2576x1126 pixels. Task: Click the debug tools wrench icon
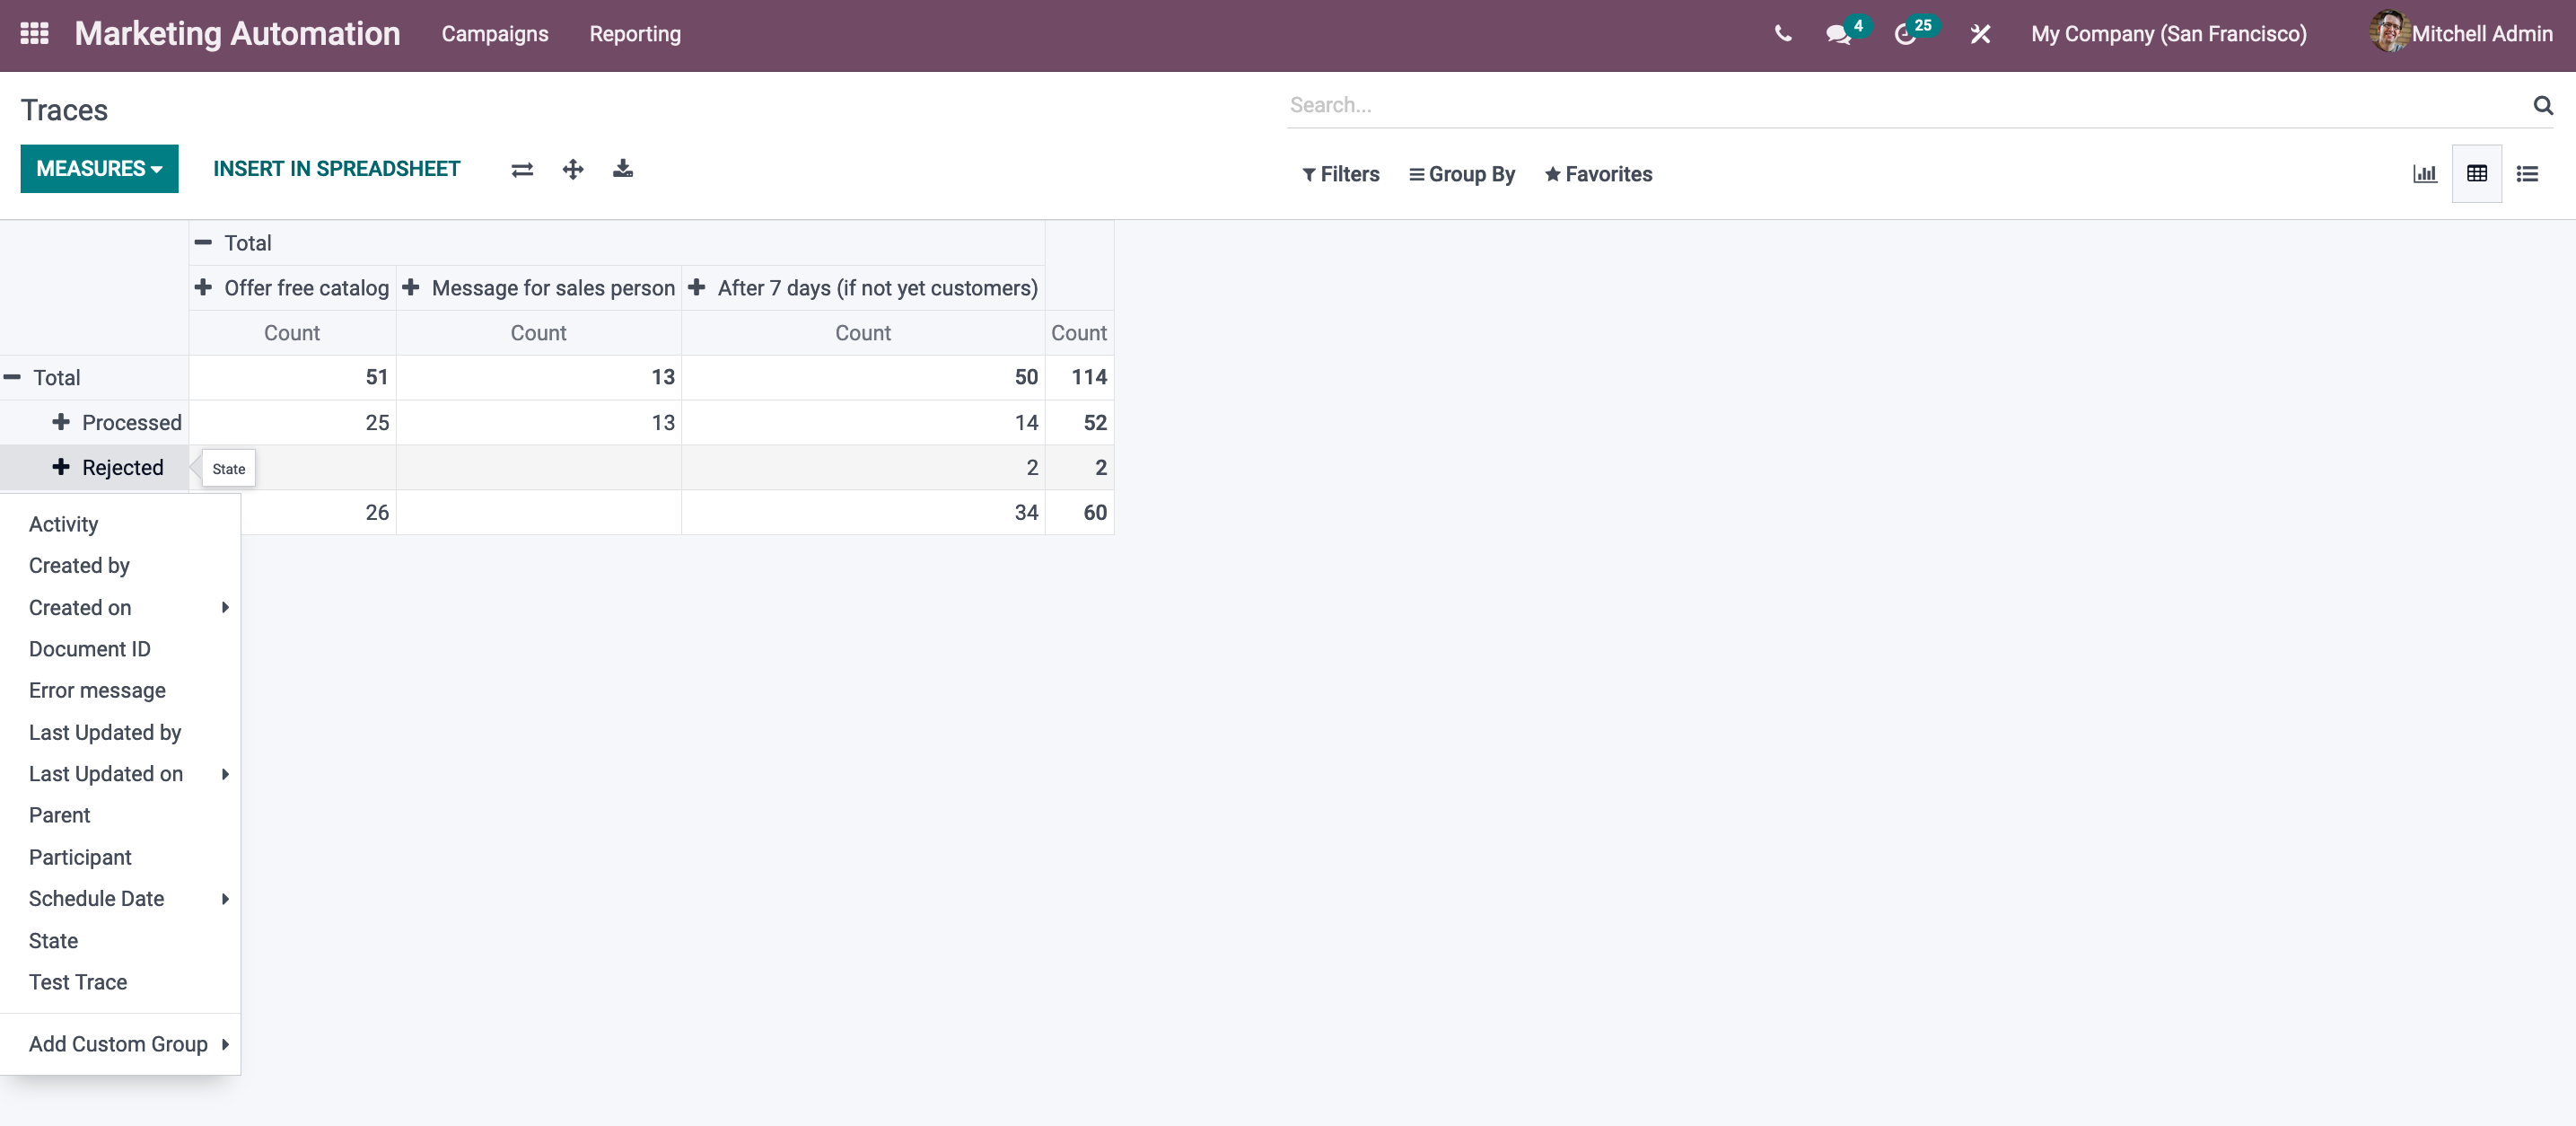tap(1979, 34)
